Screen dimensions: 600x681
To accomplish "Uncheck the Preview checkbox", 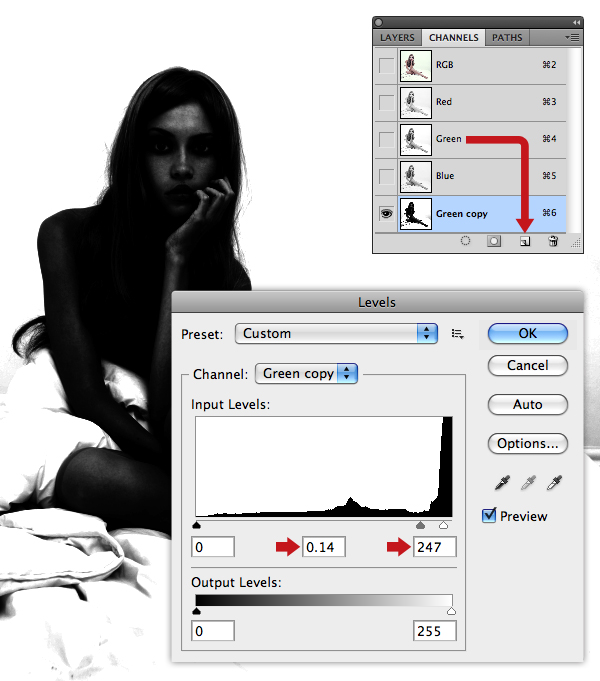I will coord(489,516).
